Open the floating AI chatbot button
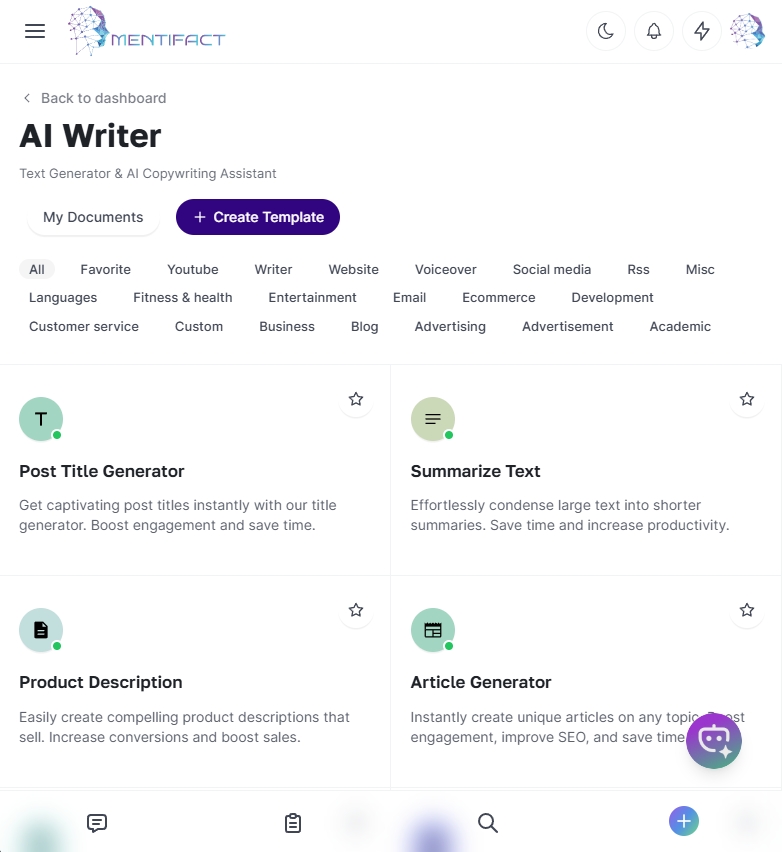This screenshot has width=782, height=852. [714, 740]
